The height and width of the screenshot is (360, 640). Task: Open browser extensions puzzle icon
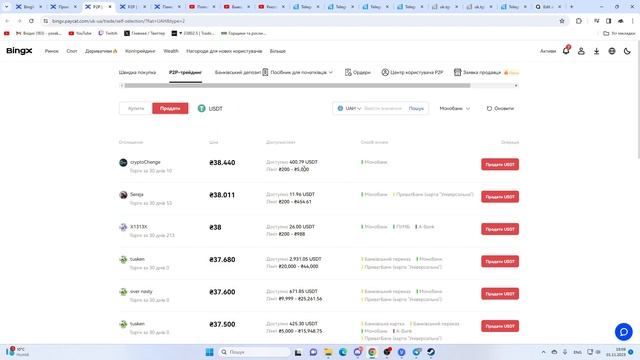point(579,21)
